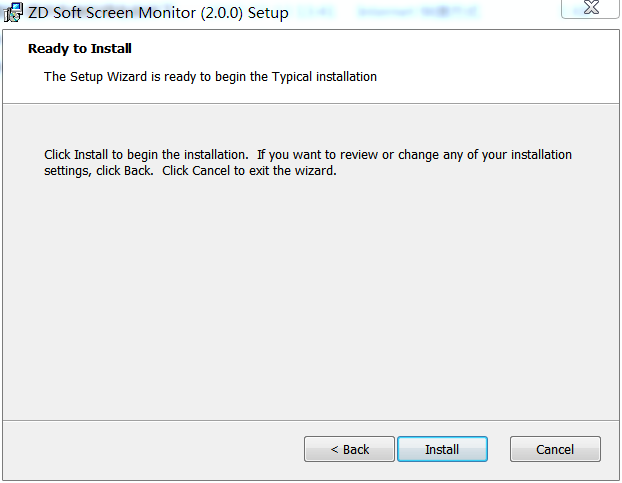Click word Back inside instruction paragraph

click(x=138, y=171)
